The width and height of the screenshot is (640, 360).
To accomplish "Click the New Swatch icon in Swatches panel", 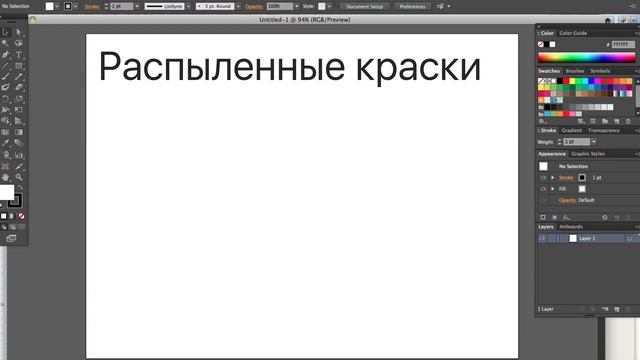I will [617, 121].
